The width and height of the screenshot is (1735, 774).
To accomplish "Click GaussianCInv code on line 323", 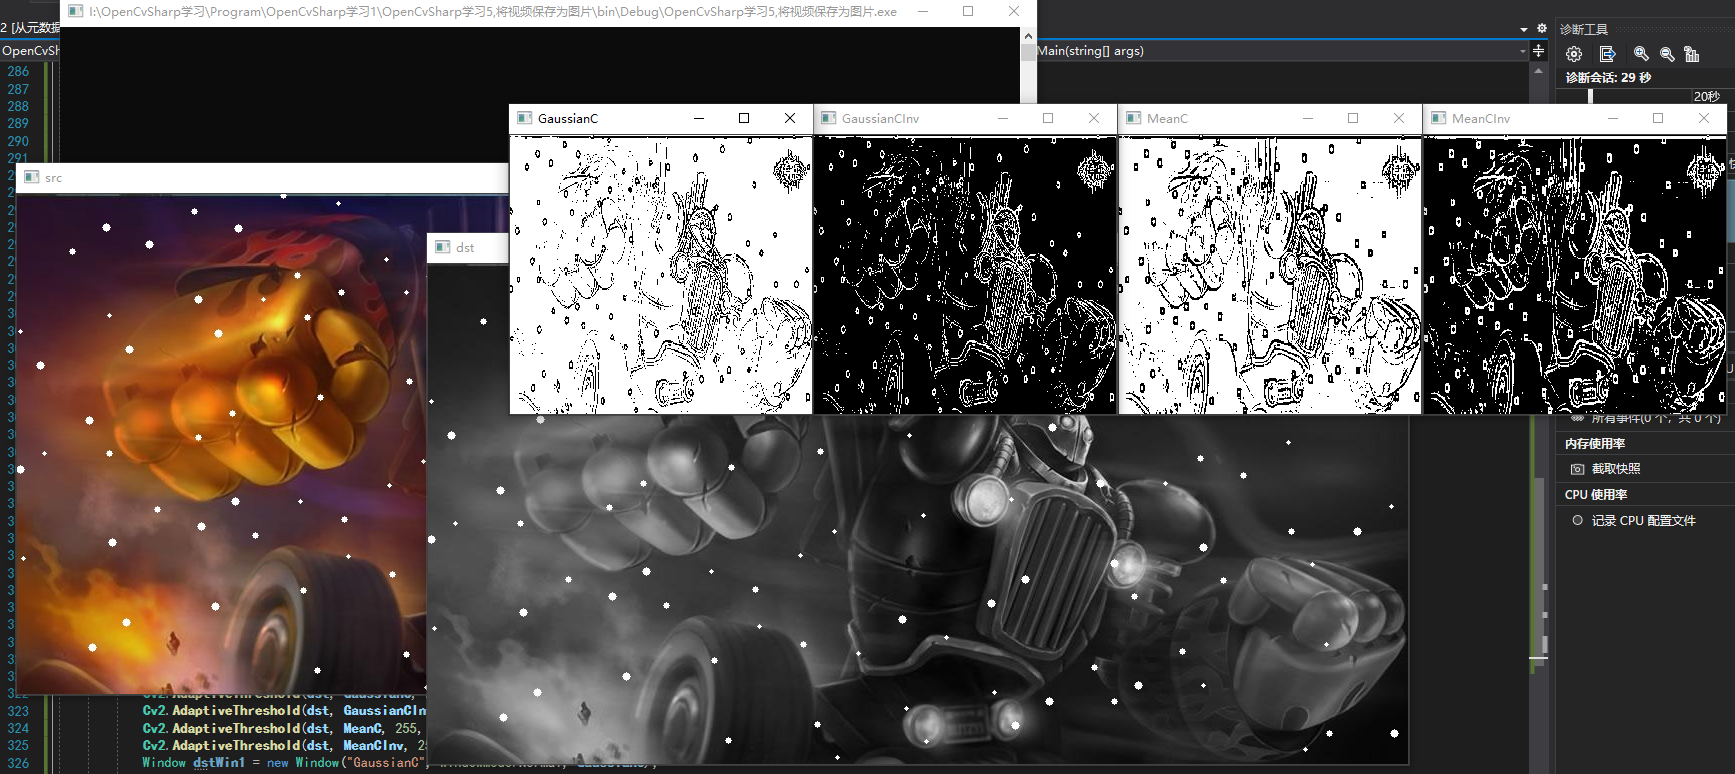I will (385, 711).
